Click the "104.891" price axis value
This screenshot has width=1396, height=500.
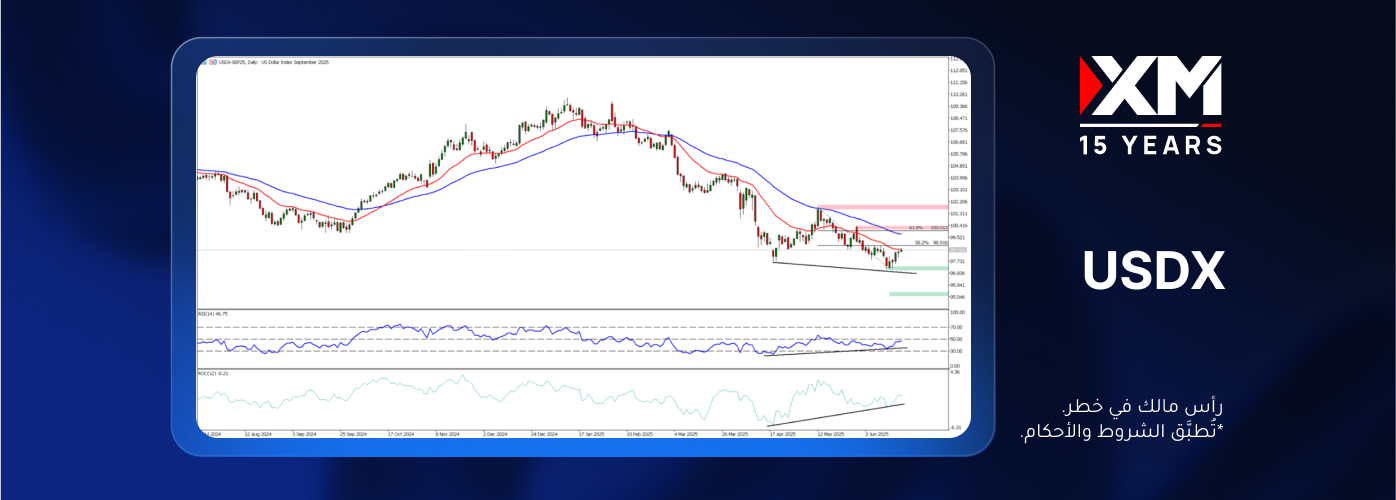tap(958, 166)
